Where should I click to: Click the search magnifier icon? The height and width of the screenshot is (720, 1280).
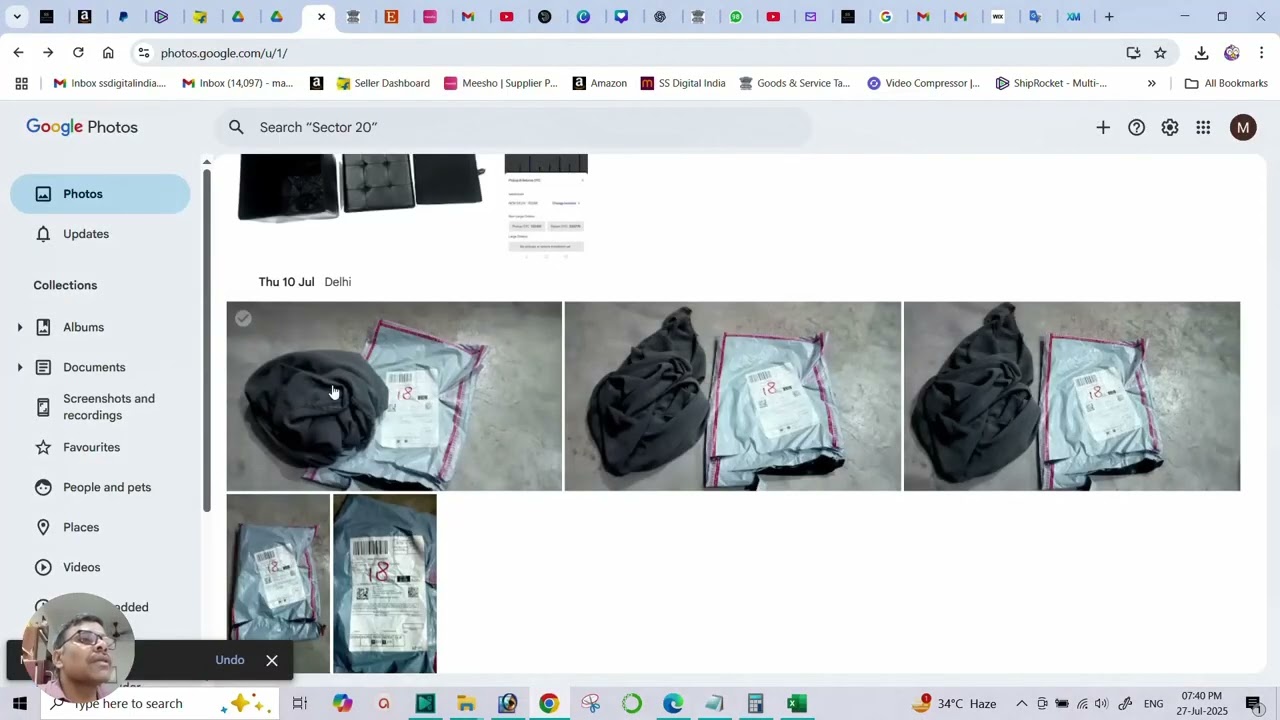click(x=236, y=127)
